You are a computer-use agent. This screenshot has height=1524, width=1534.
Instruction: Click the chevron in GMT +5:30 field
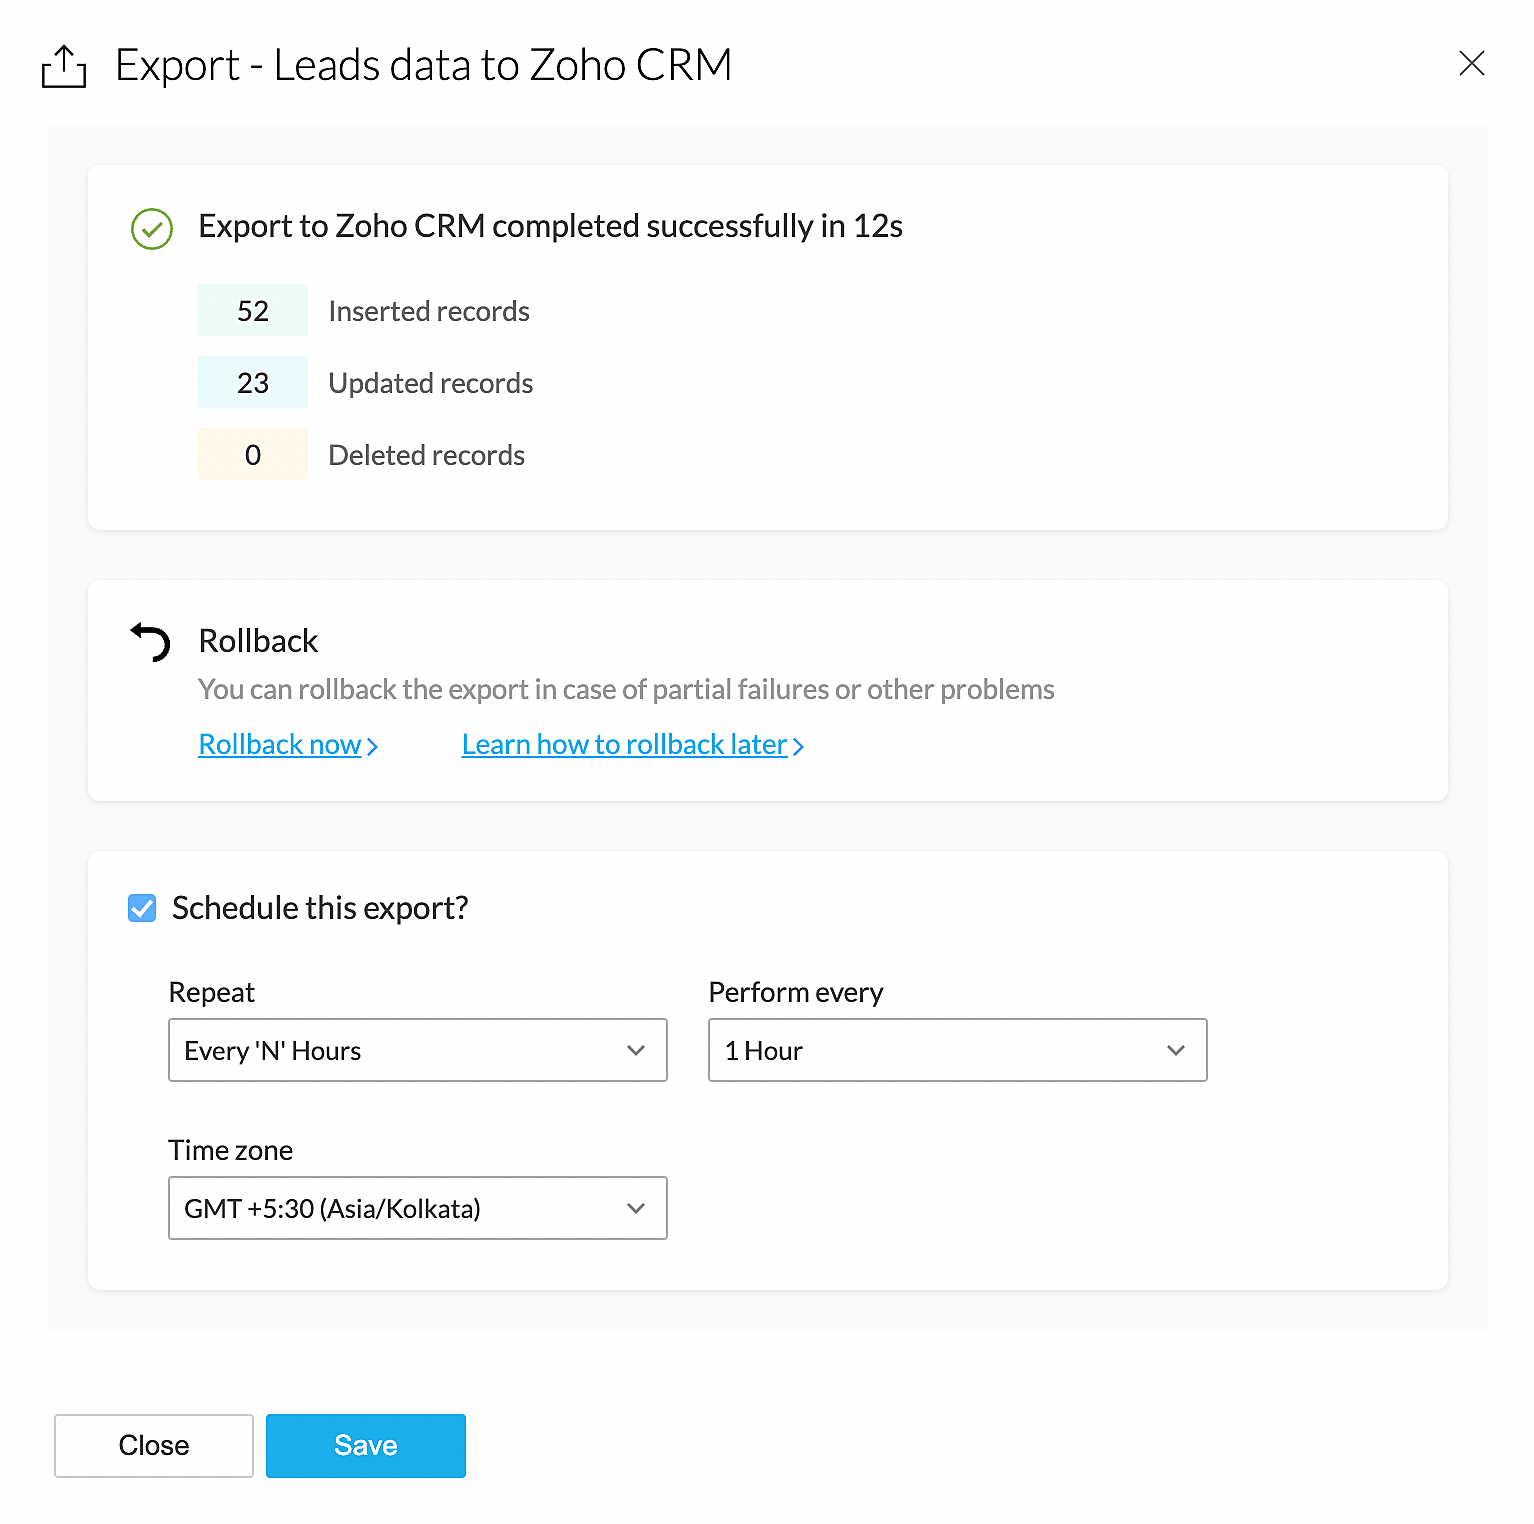click(636, 1208)
